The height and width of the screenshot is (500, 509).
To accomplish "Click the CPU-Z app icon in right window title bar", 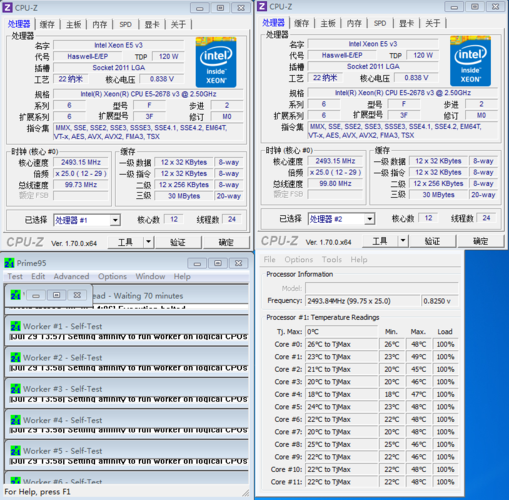I will (x=262, y=6).
